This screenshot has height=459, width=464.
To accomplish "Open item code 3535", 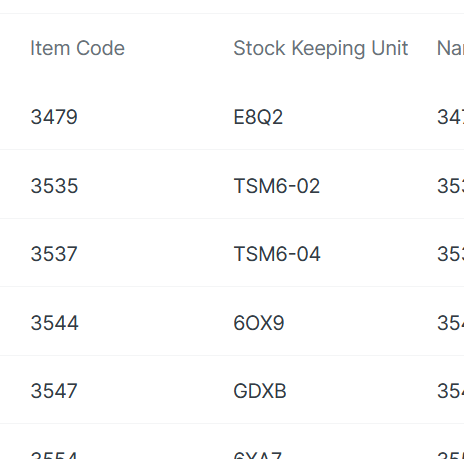I will point(54,186).
